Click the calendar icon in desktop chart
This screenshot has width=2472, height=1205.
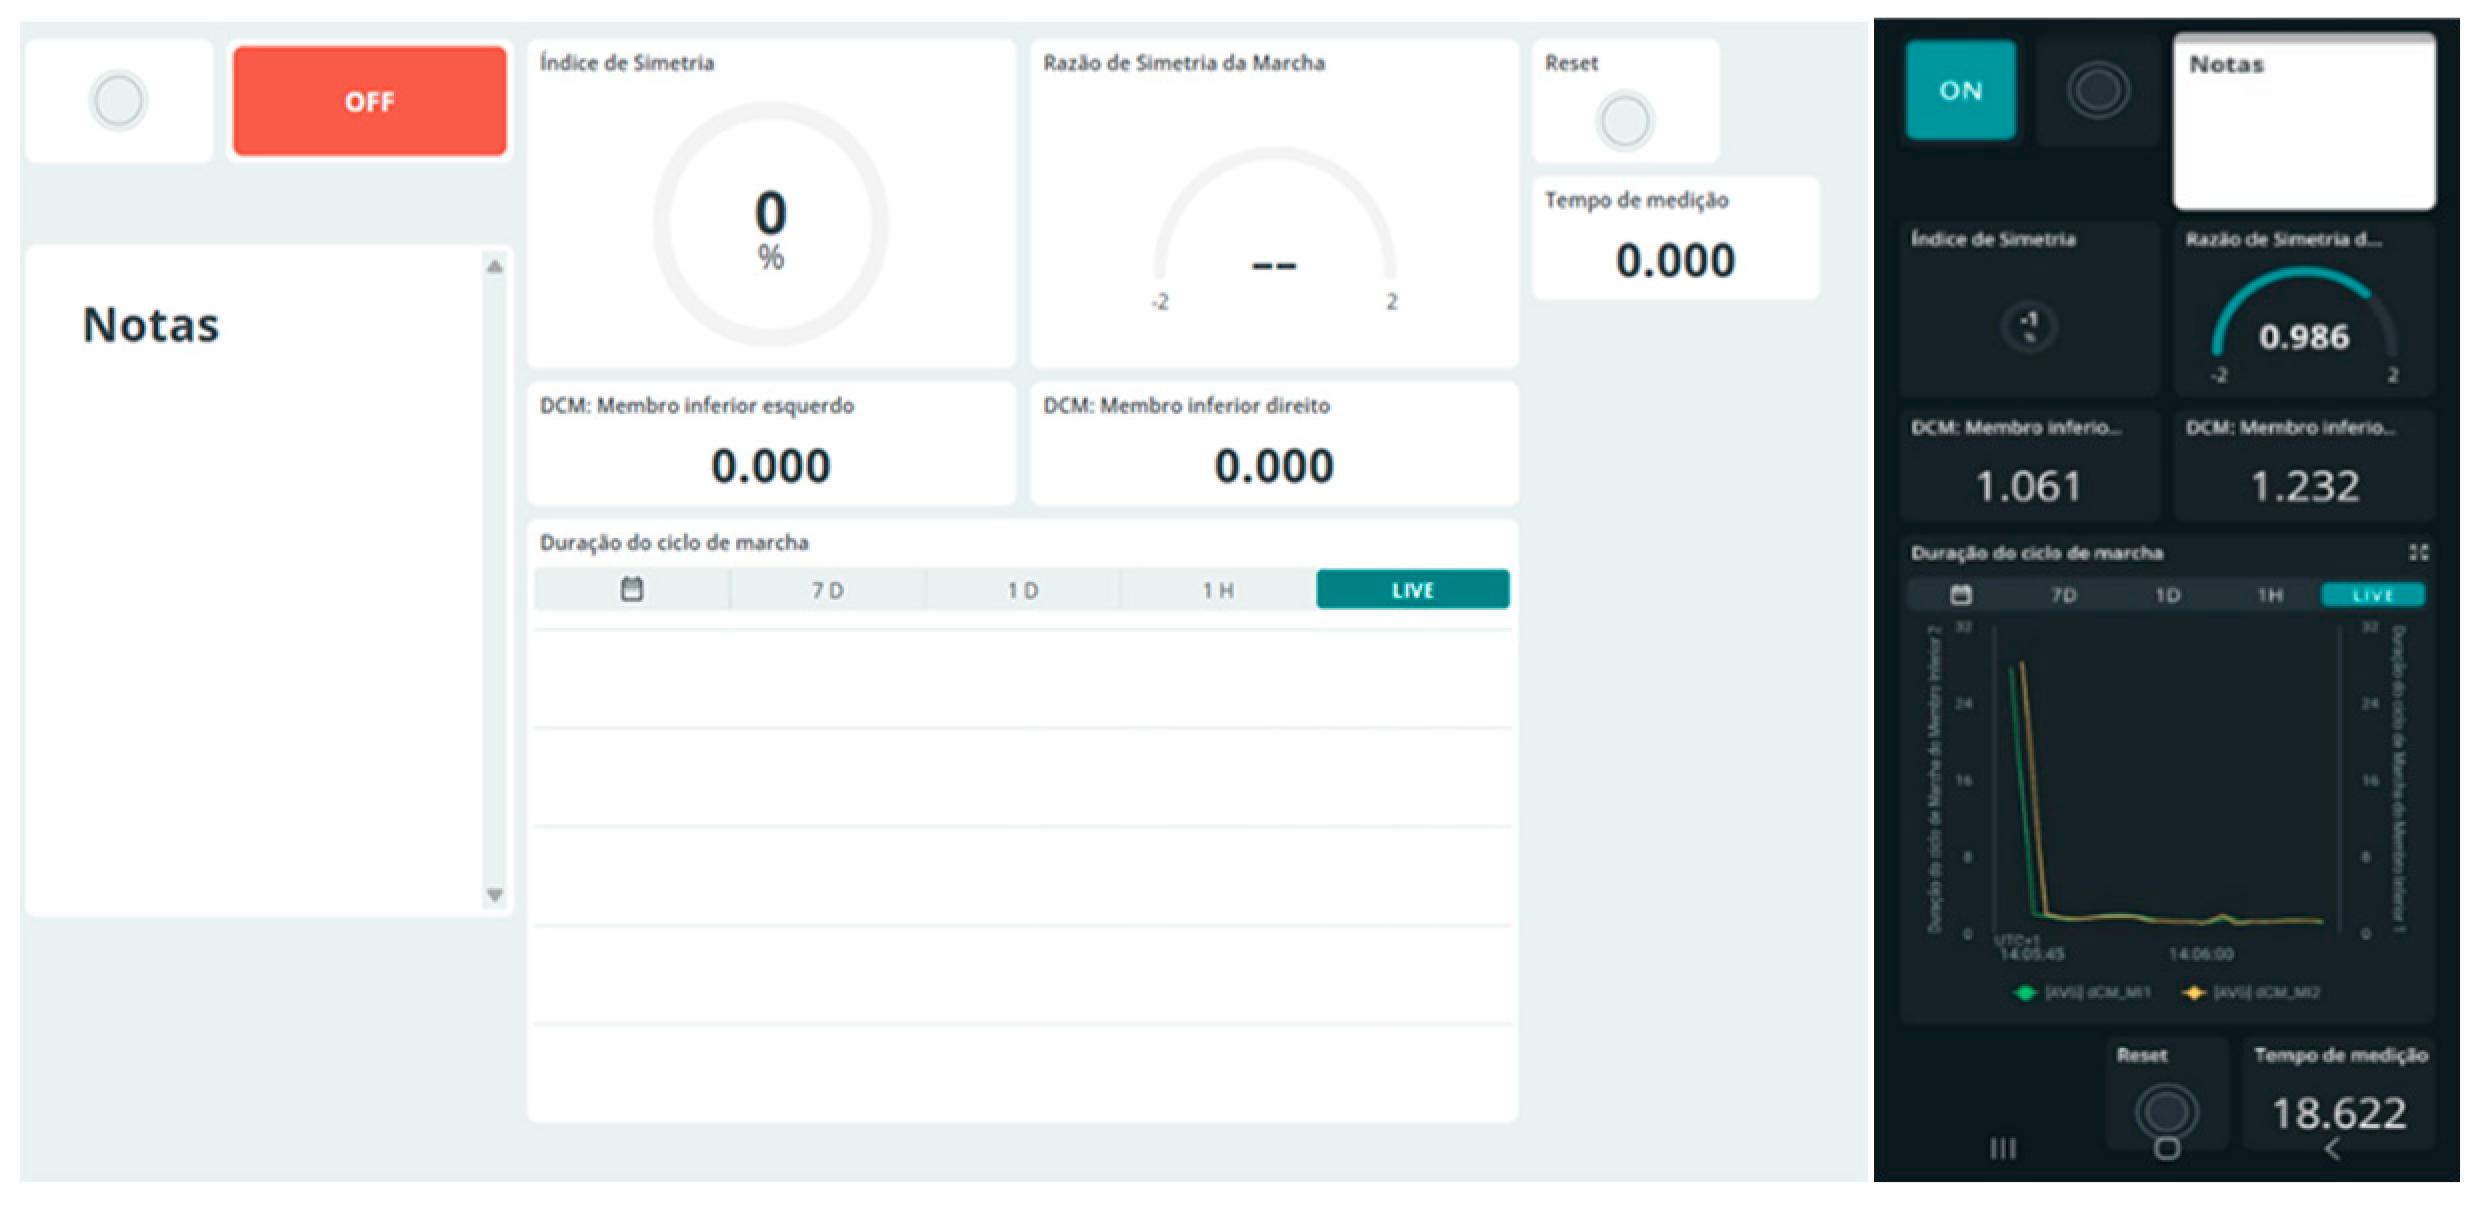click(631, 589)
